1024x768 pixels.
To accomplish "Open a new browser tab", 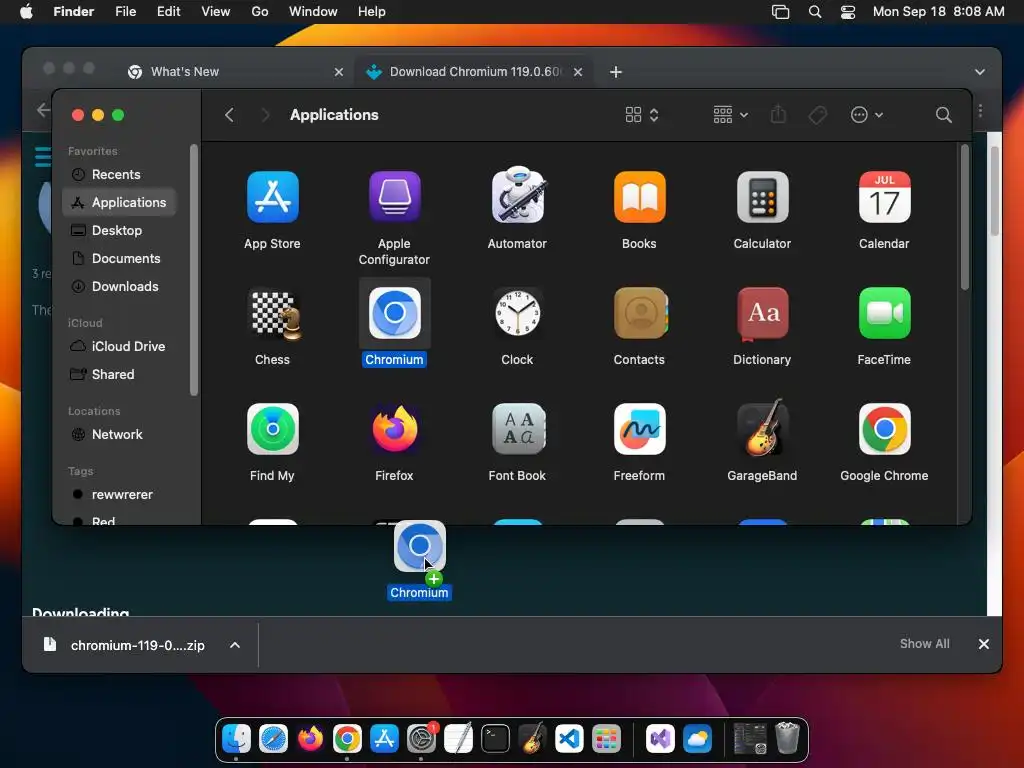I will (615, 72).
